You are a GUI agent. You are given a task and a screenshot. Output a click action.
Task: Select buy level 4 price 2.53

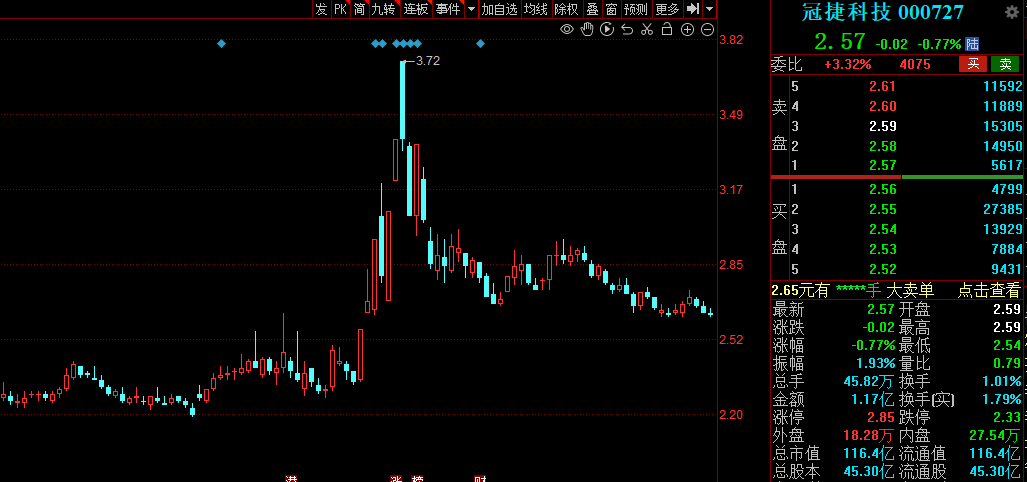(882, 249)
